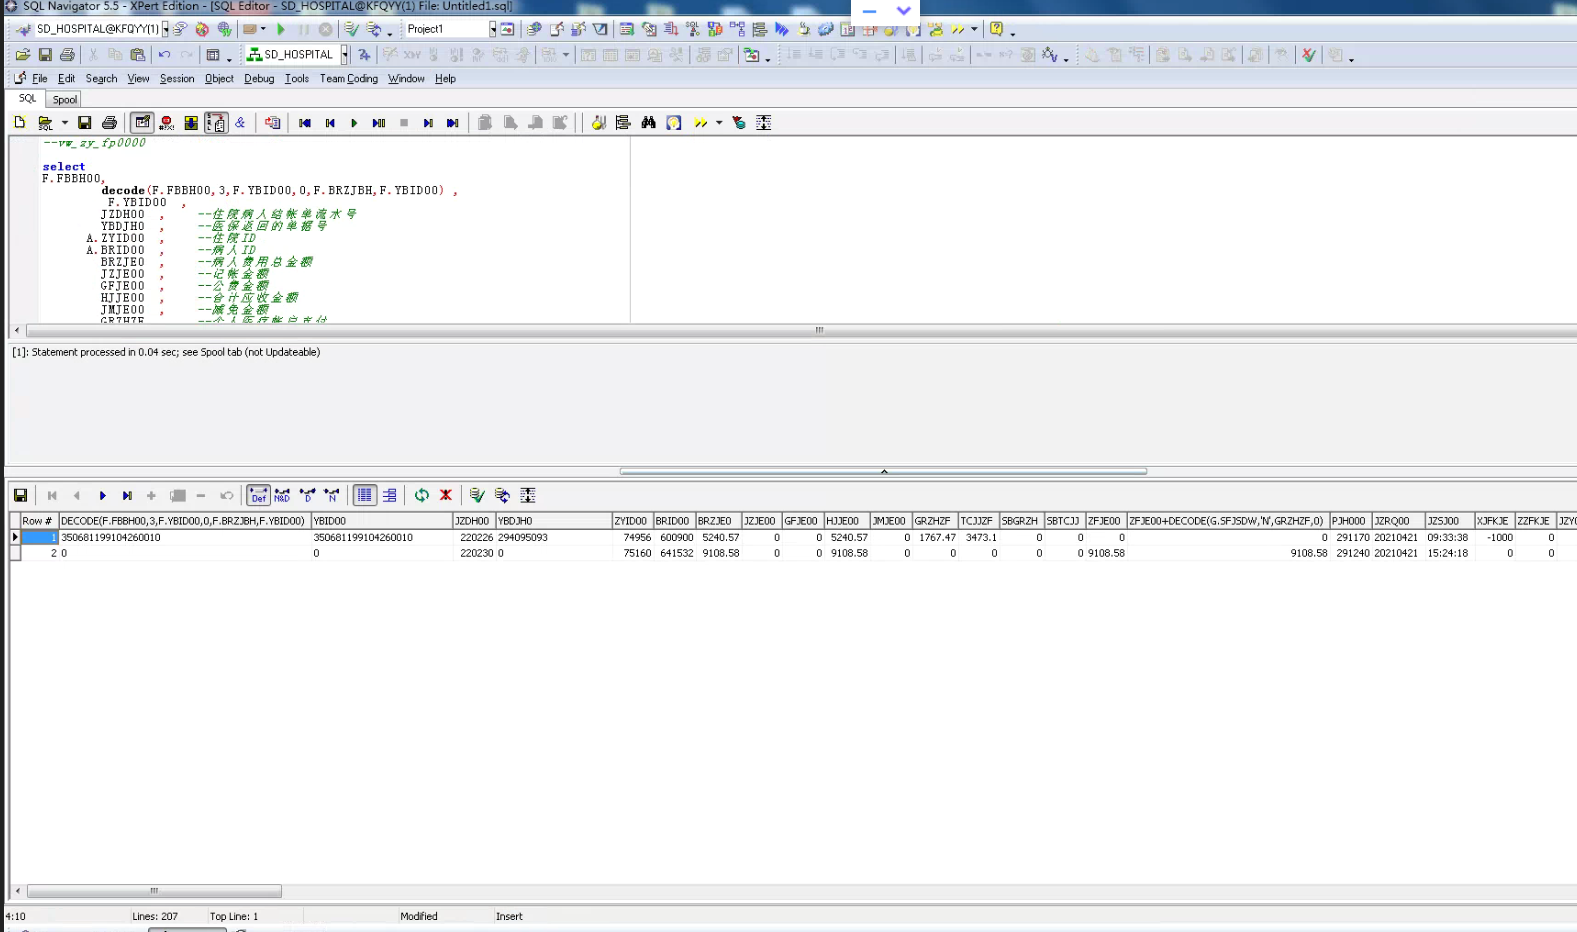1577x932 pixels.
Task: Click the Undo icon in the main toolbar
Action: click(164, 55)
